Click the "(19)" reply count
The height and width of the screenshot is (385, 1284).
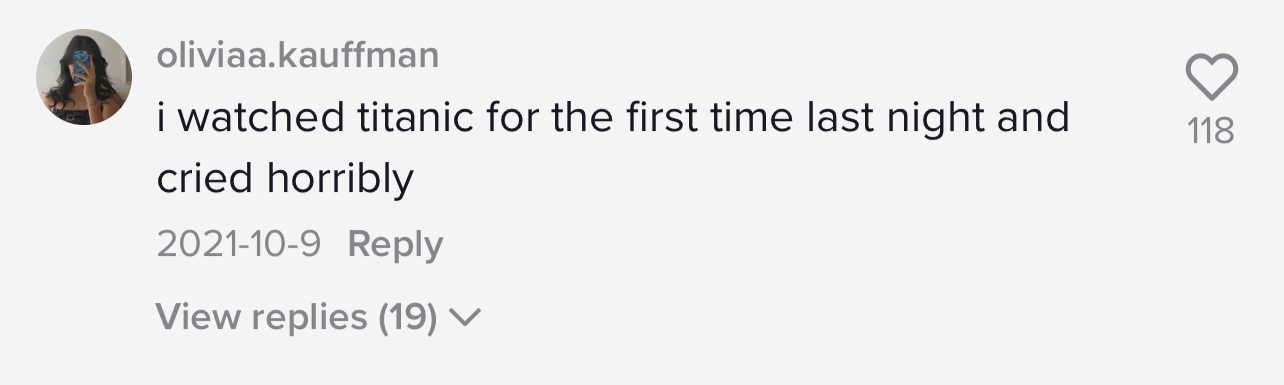coord(408,318)
